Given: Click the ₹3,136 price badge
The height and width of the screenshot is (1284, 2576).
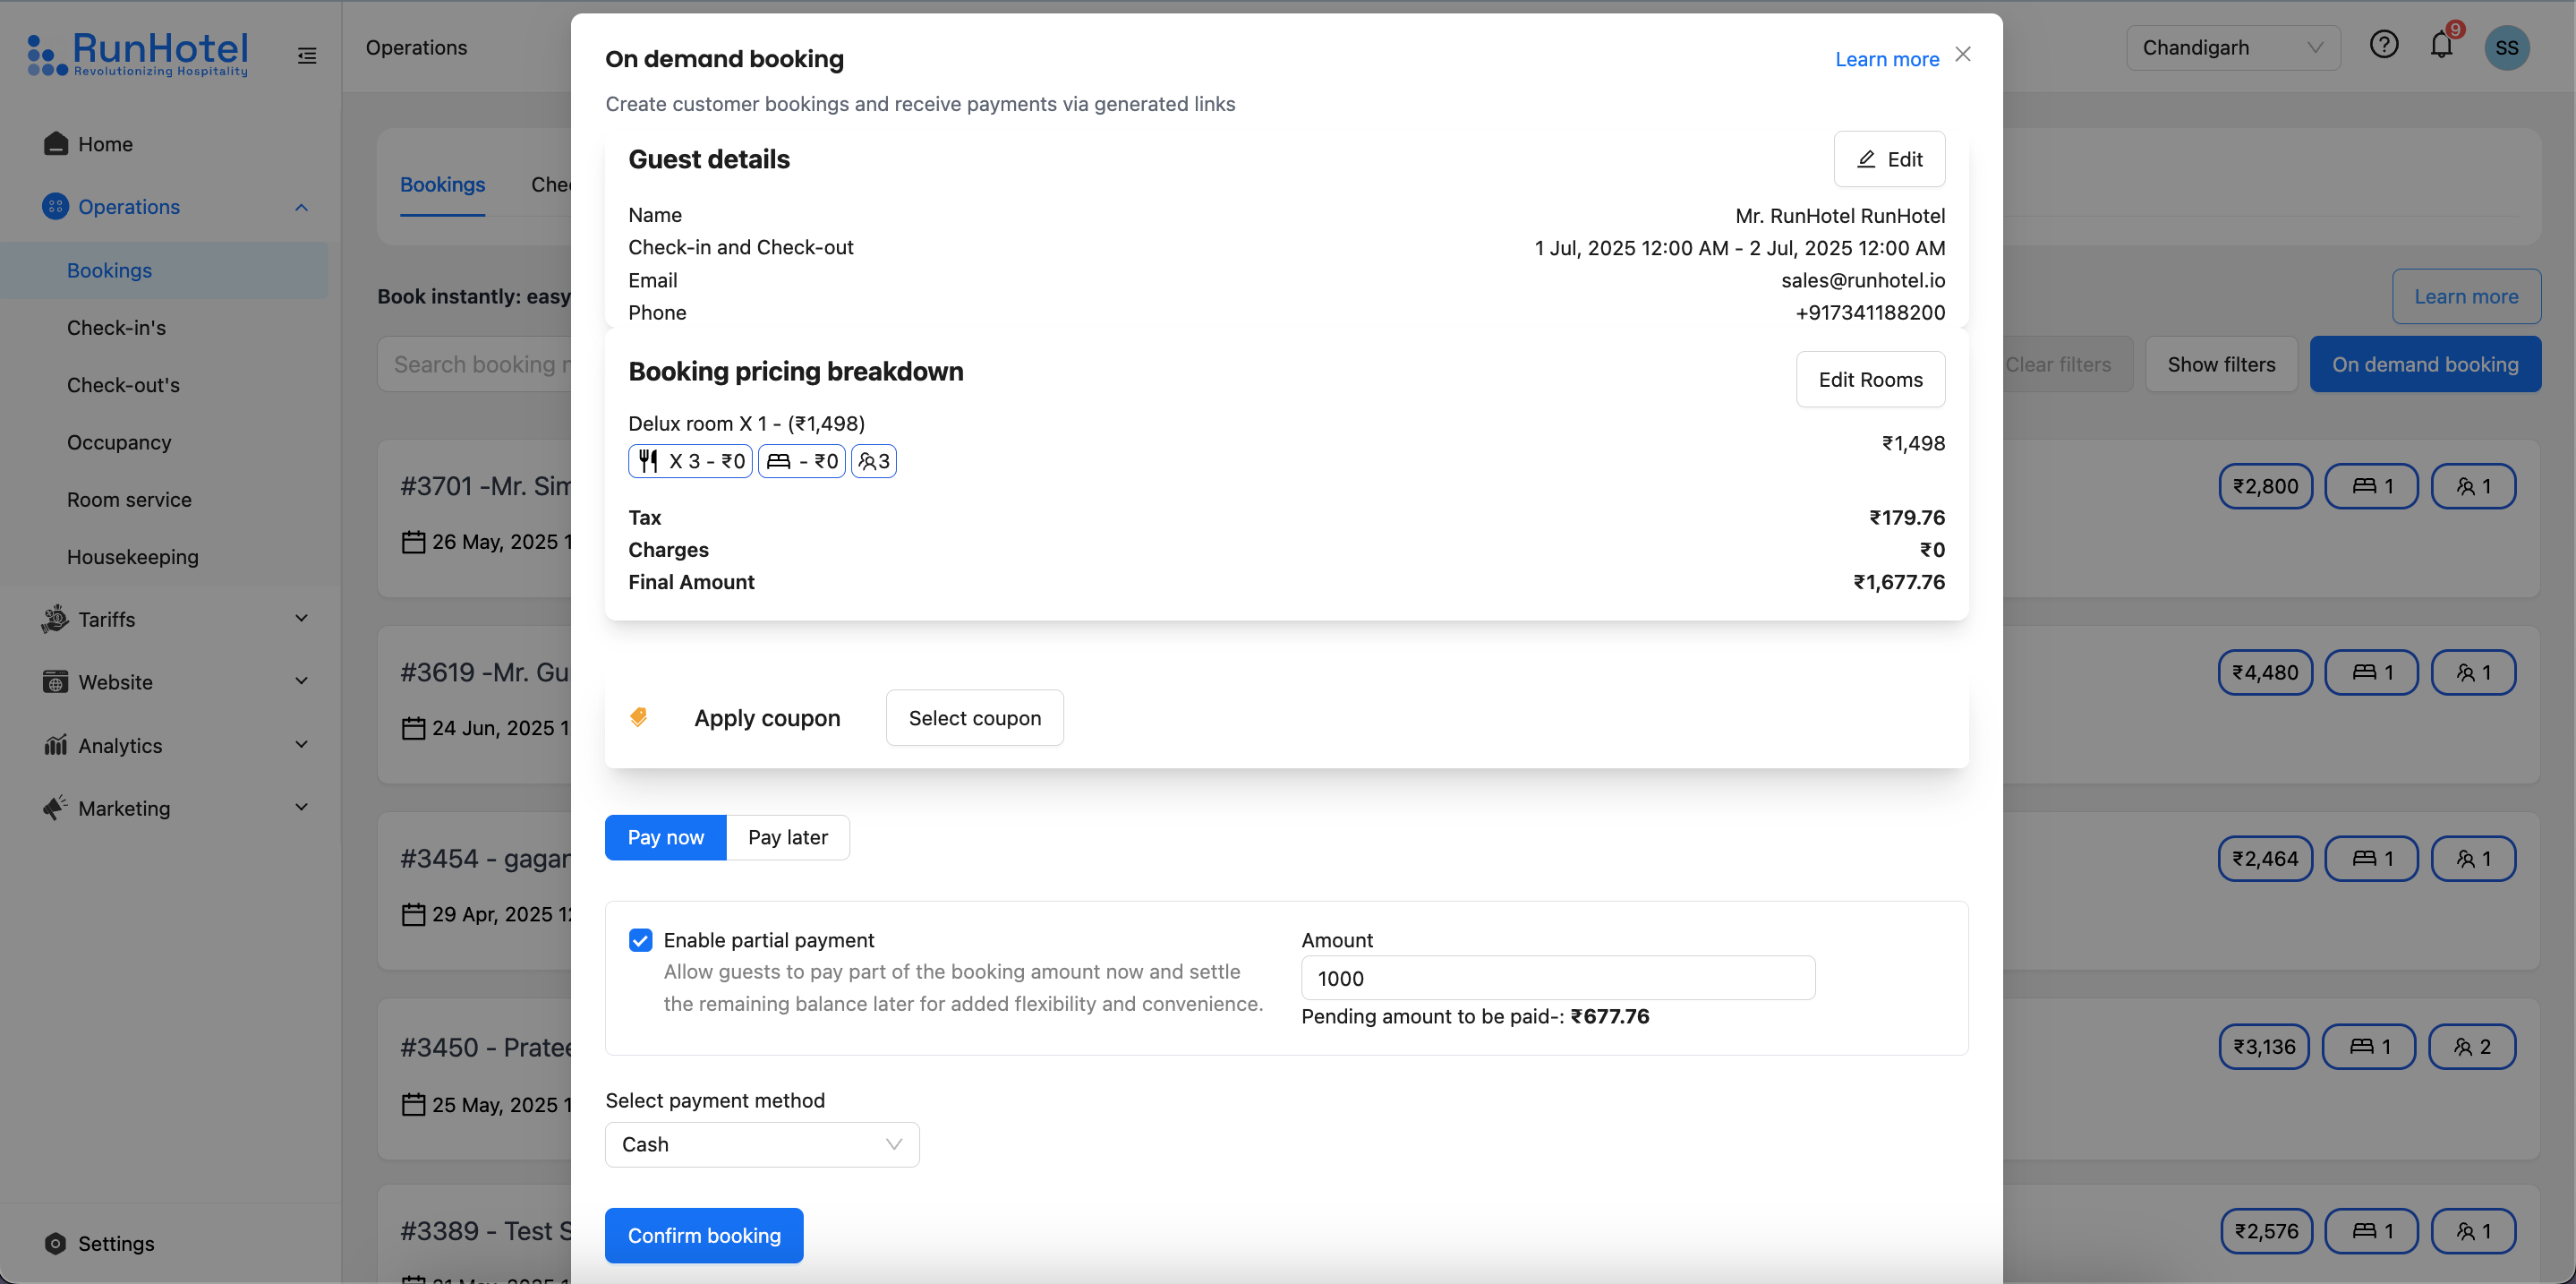Looking at the screenshot, I should (x=2264, y=1046).
